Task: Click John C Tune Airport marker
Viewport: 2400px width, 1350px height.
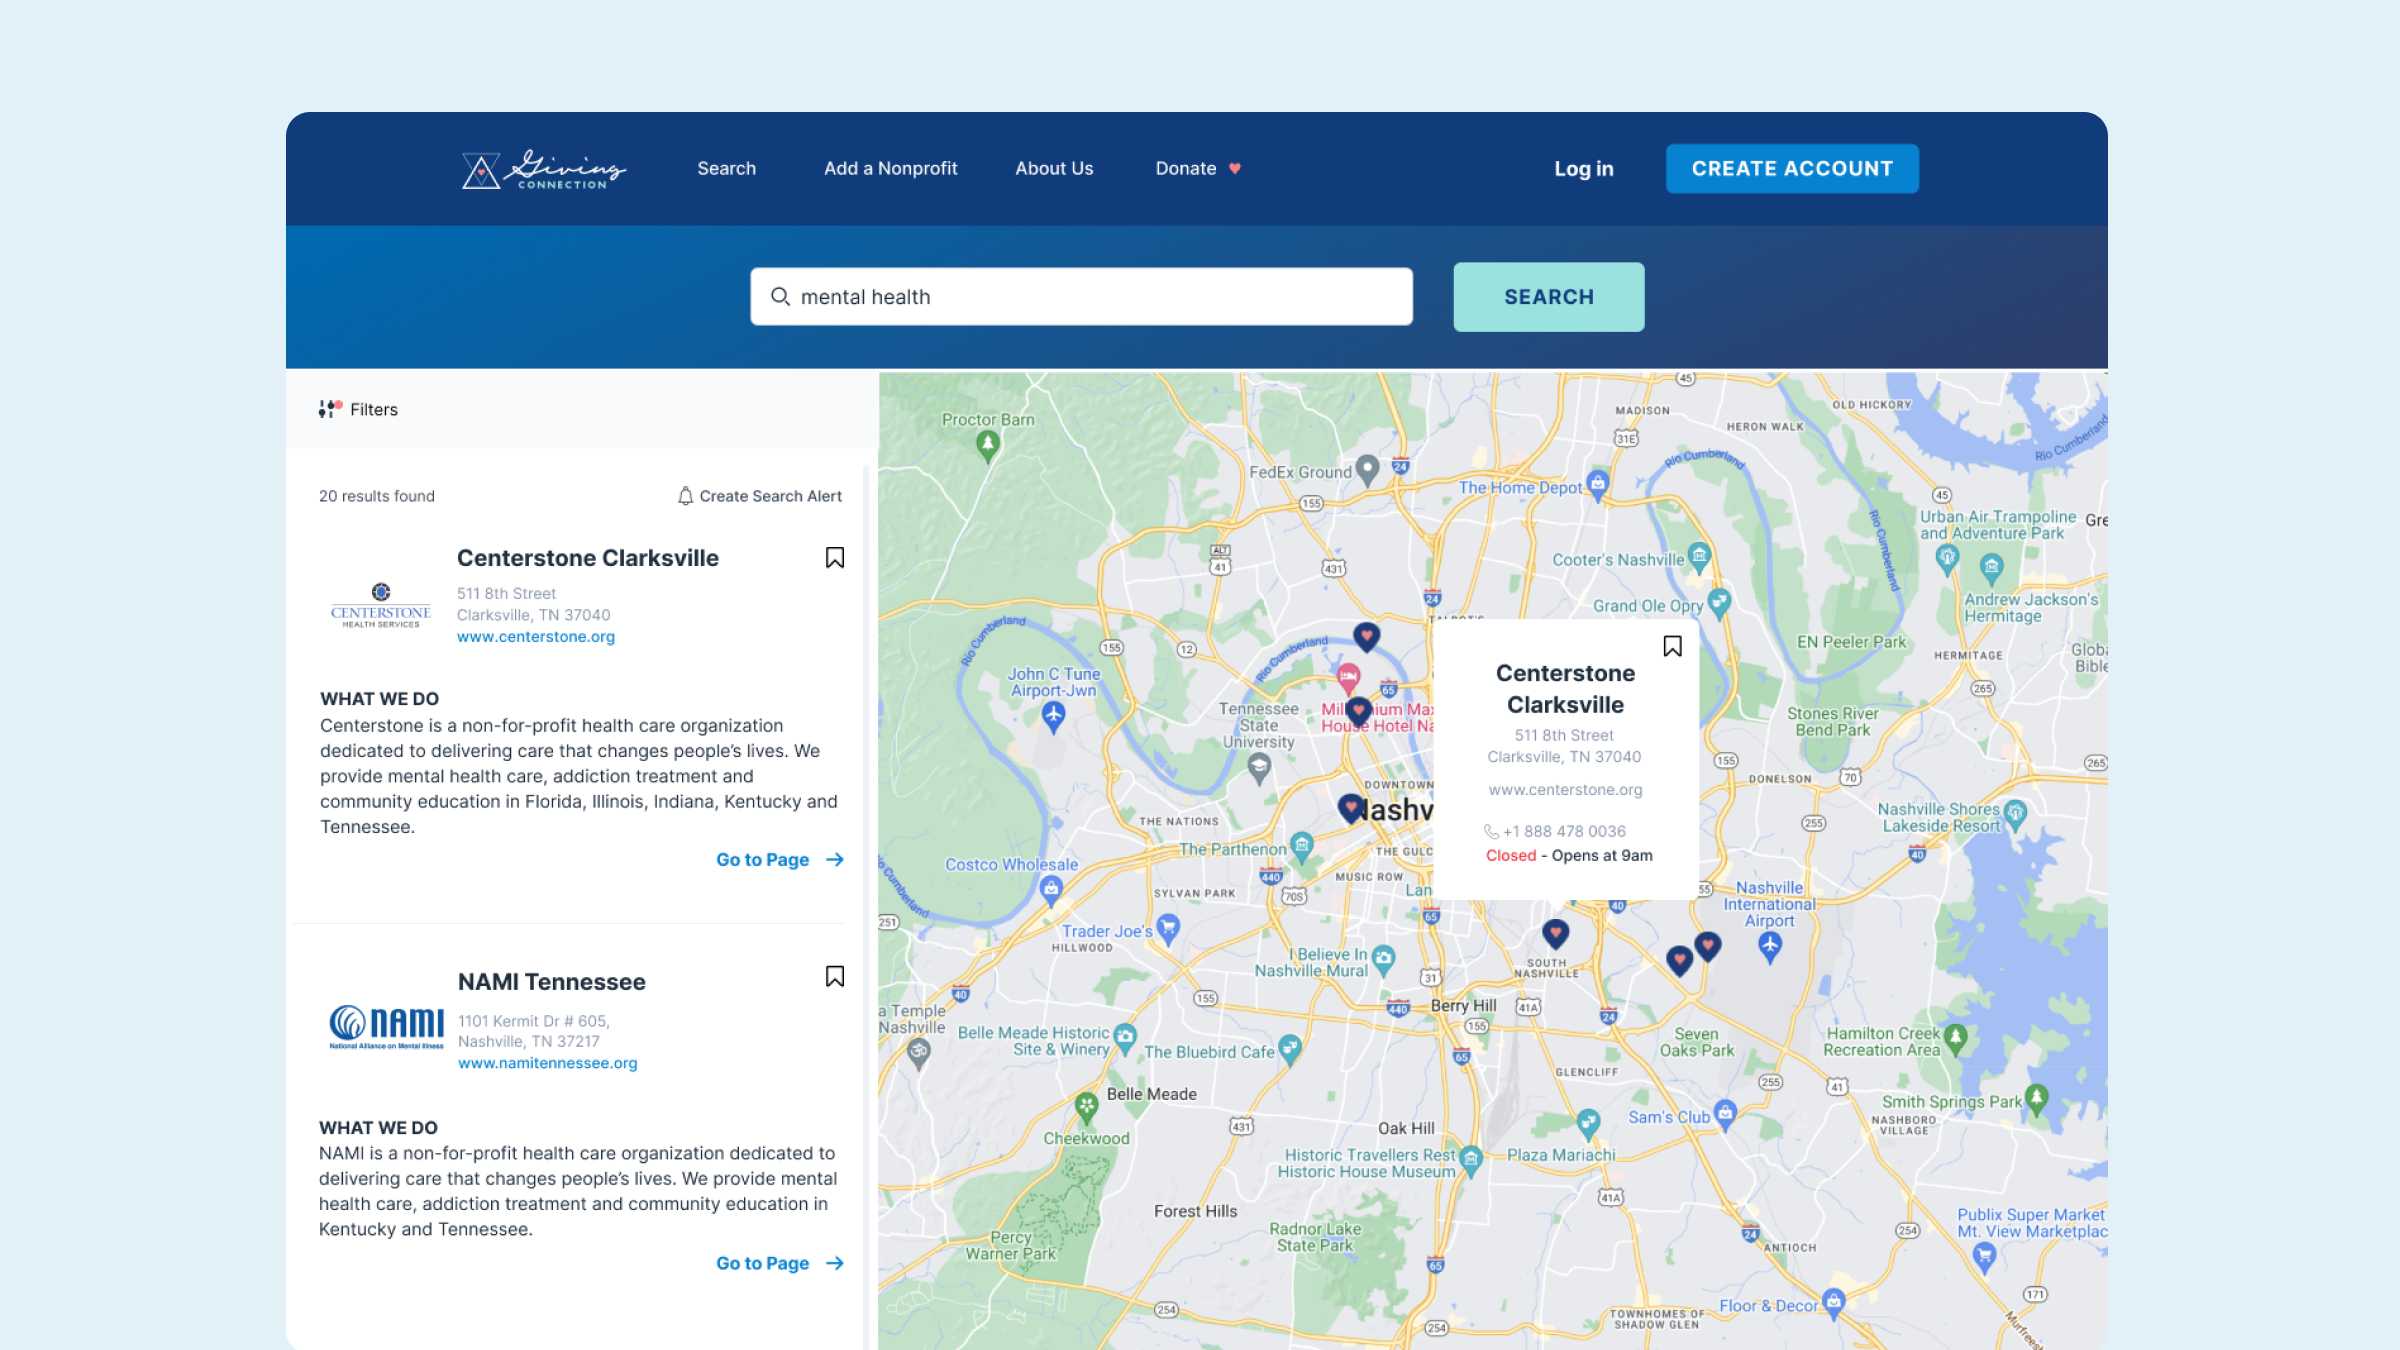Action: point(1053,716)
